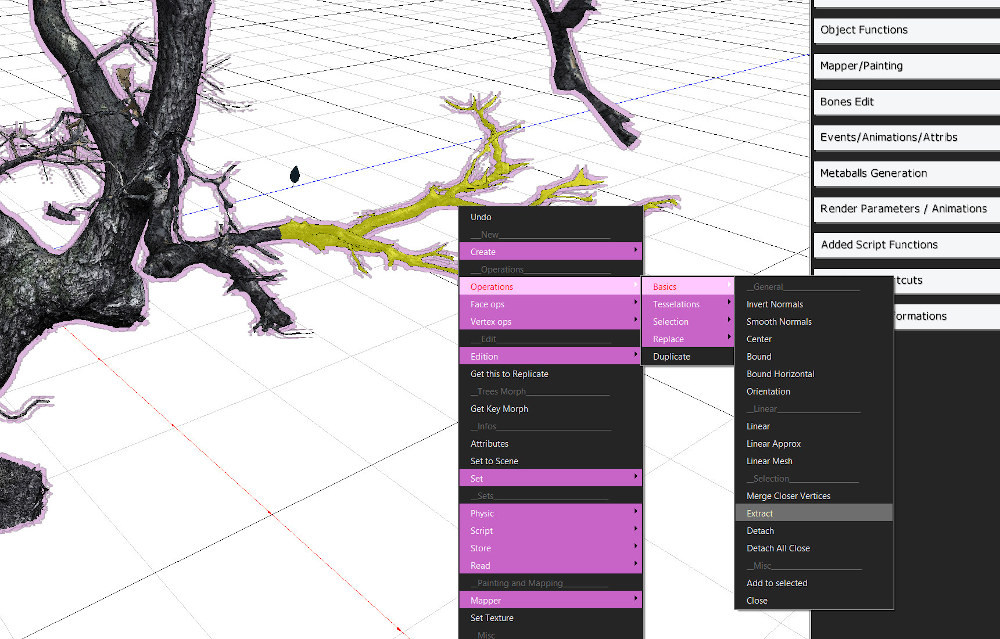Open Events/Animations/Attribs panel
The height and width of the screenshot is (639, 1000).
907,137
